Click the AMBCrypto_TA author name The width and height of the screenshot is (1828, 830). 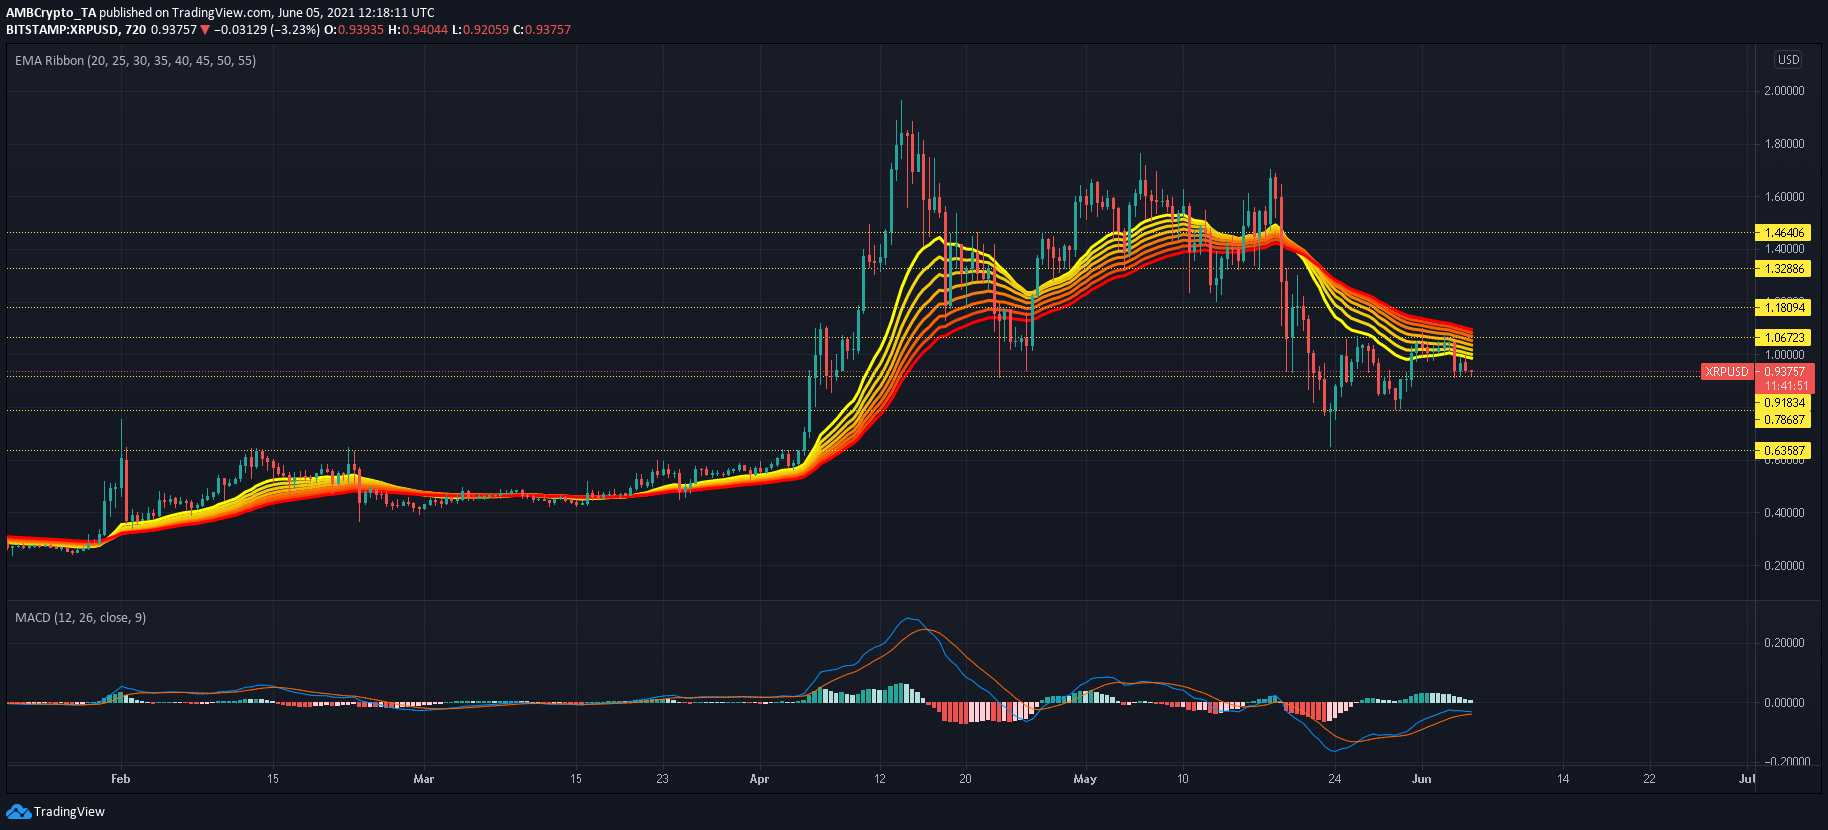(x=51, y=13)
